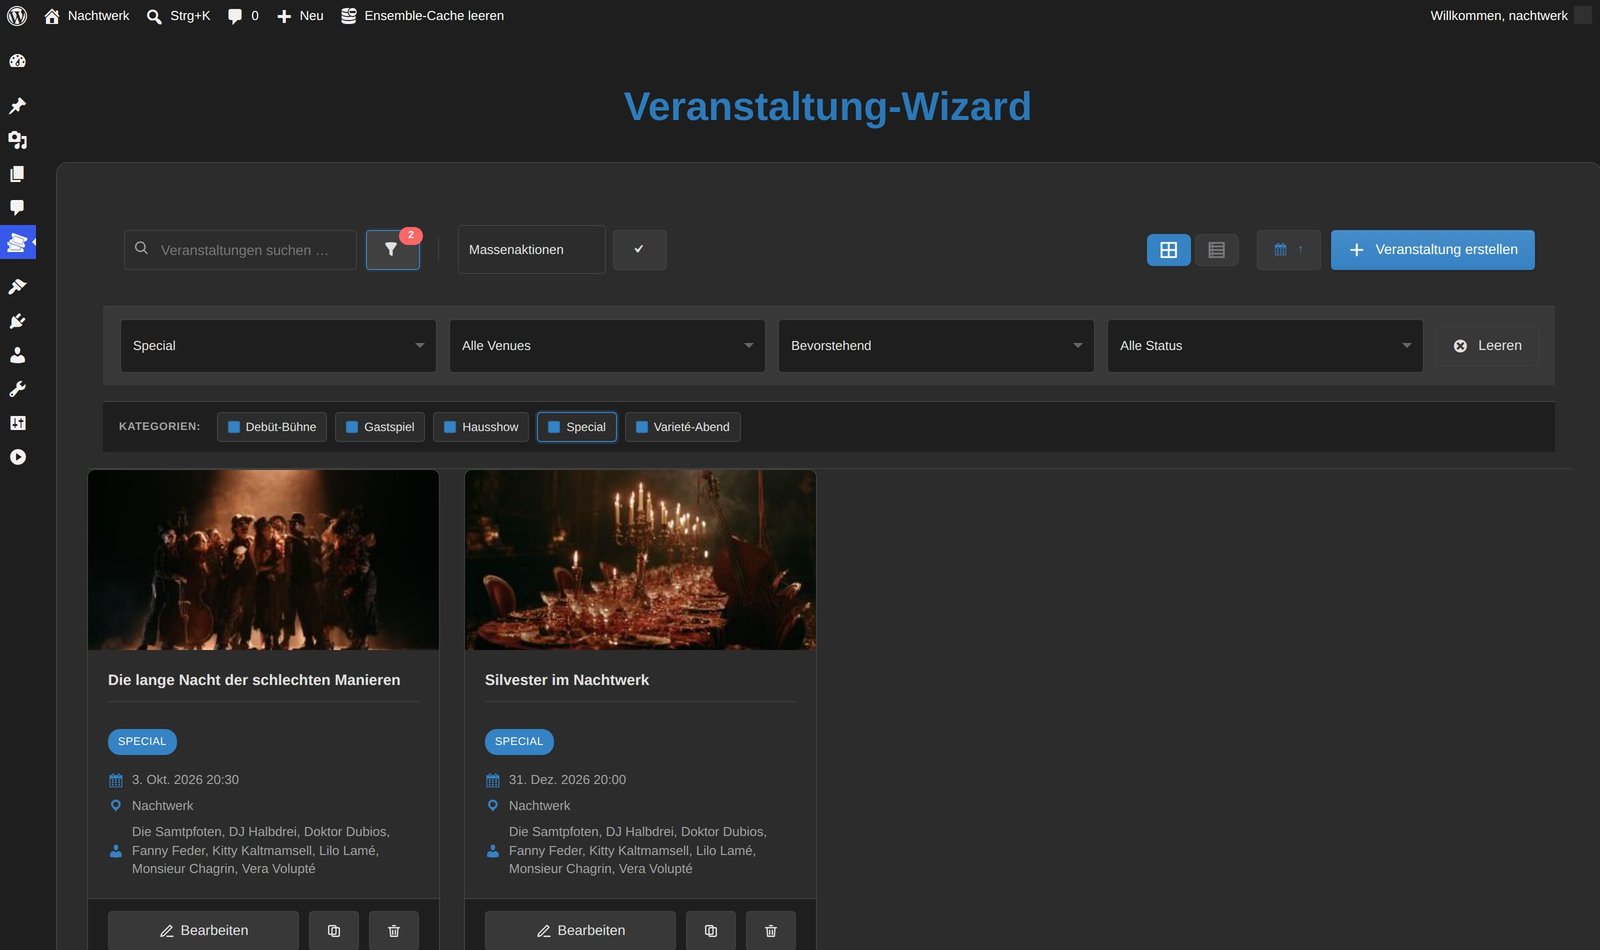
Task: Click SPECIAL badge on Silvester card
Action: (x=519, y=742)
